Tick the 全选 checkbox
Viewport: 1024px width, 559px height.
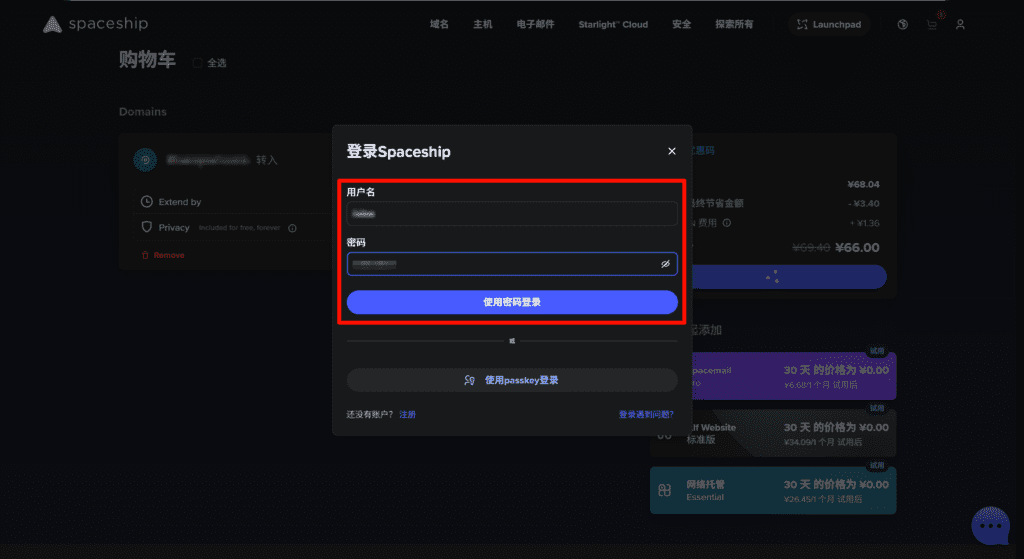[x=197, y=63]
